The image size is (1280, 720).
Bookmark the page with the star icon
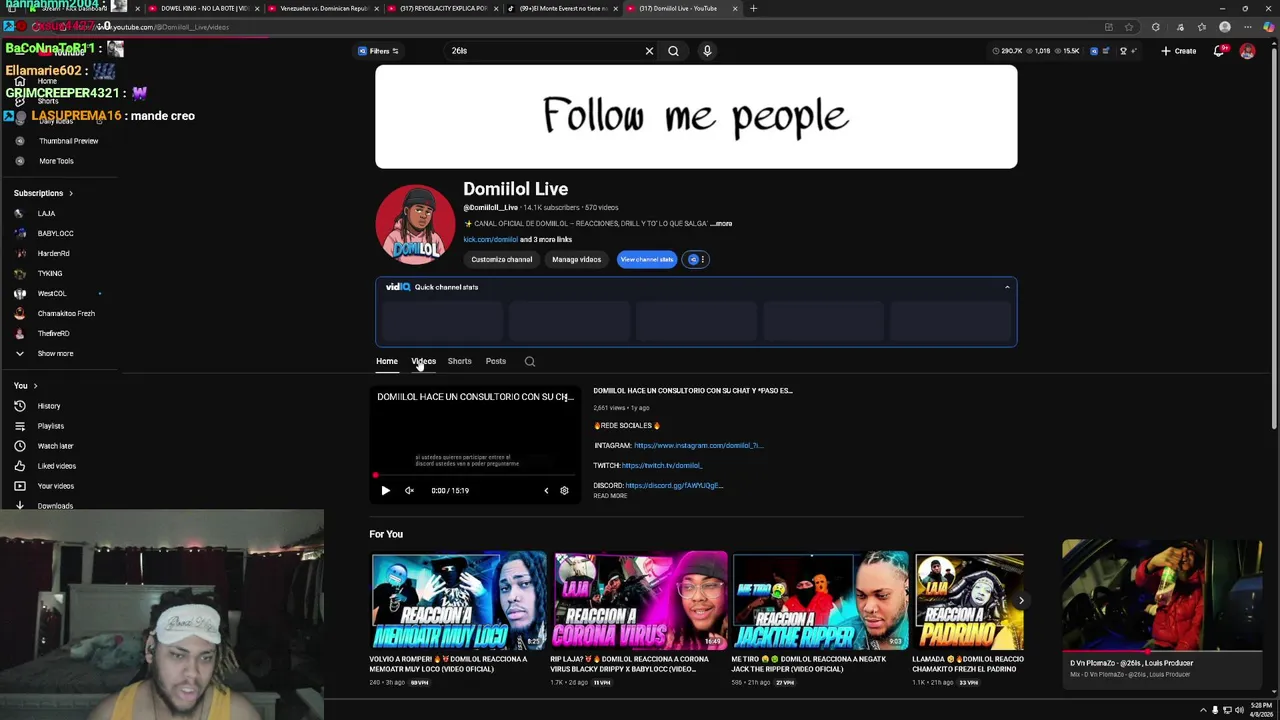[x=1129, y=27]
